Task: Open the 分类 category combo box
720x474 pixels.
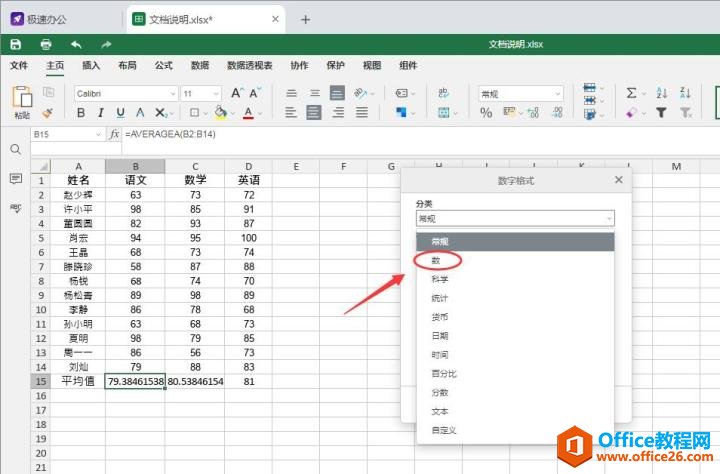Action: [x=515, y=219]
